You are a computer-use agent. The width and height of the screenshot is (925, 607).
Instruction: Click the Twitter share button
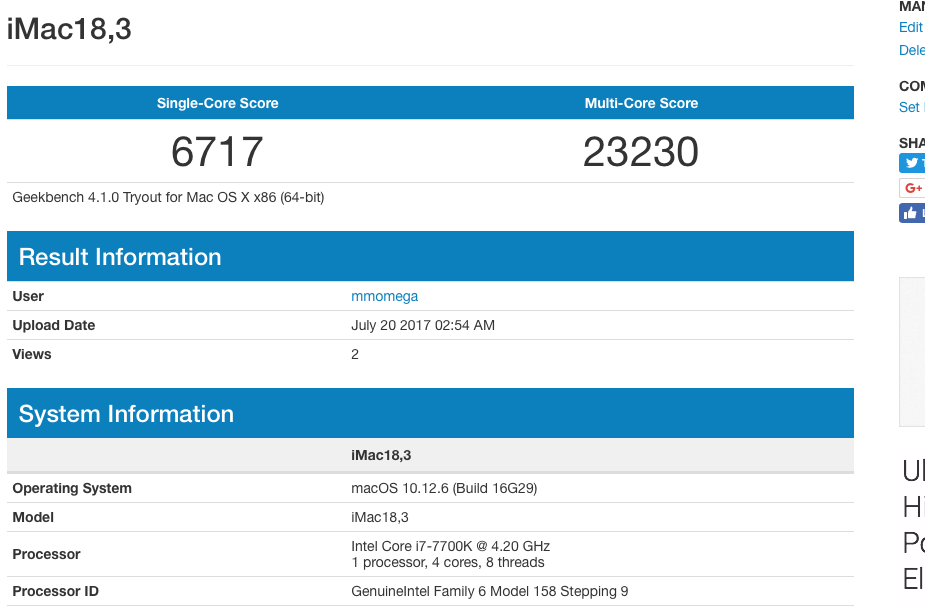tap(912, 163)
